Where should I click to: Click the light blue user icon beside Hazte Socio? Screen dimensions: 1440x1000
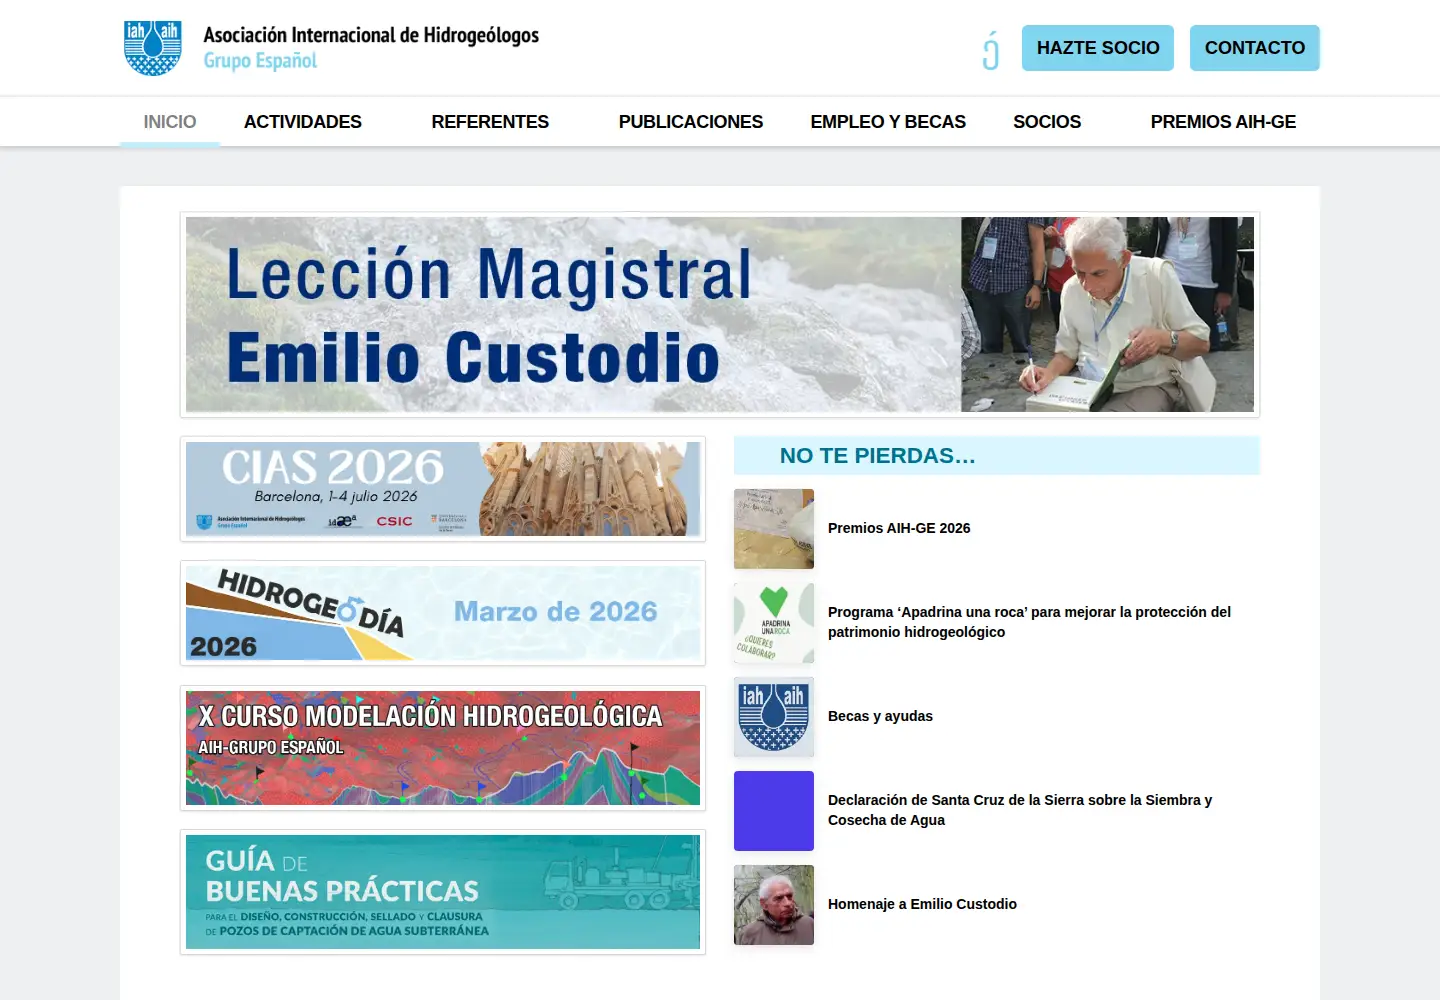990,50
